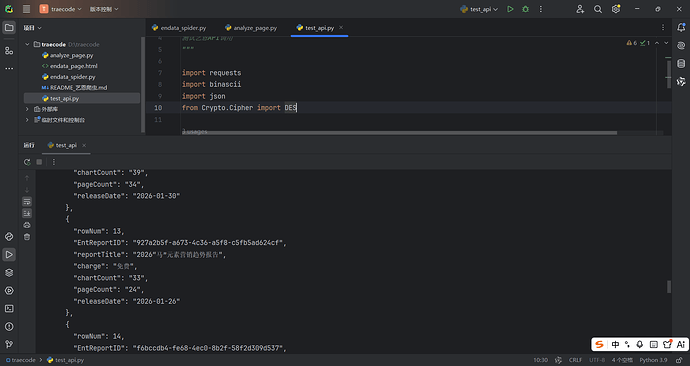Screen dimensions: 690x366
Task: Open the Database tool window icon
Action: click(x=681, y=63)
